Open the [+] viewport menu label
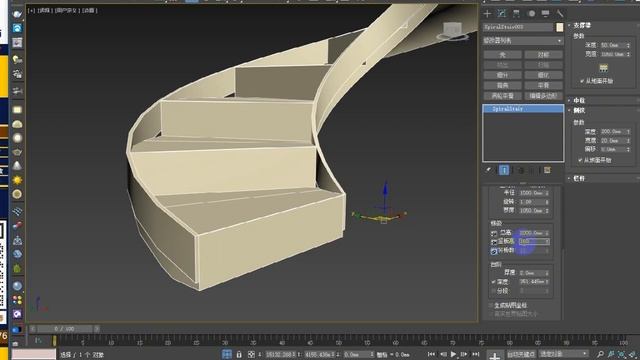Image resolution: width=640 pixels, height=360 pixels. pos(31,10)
